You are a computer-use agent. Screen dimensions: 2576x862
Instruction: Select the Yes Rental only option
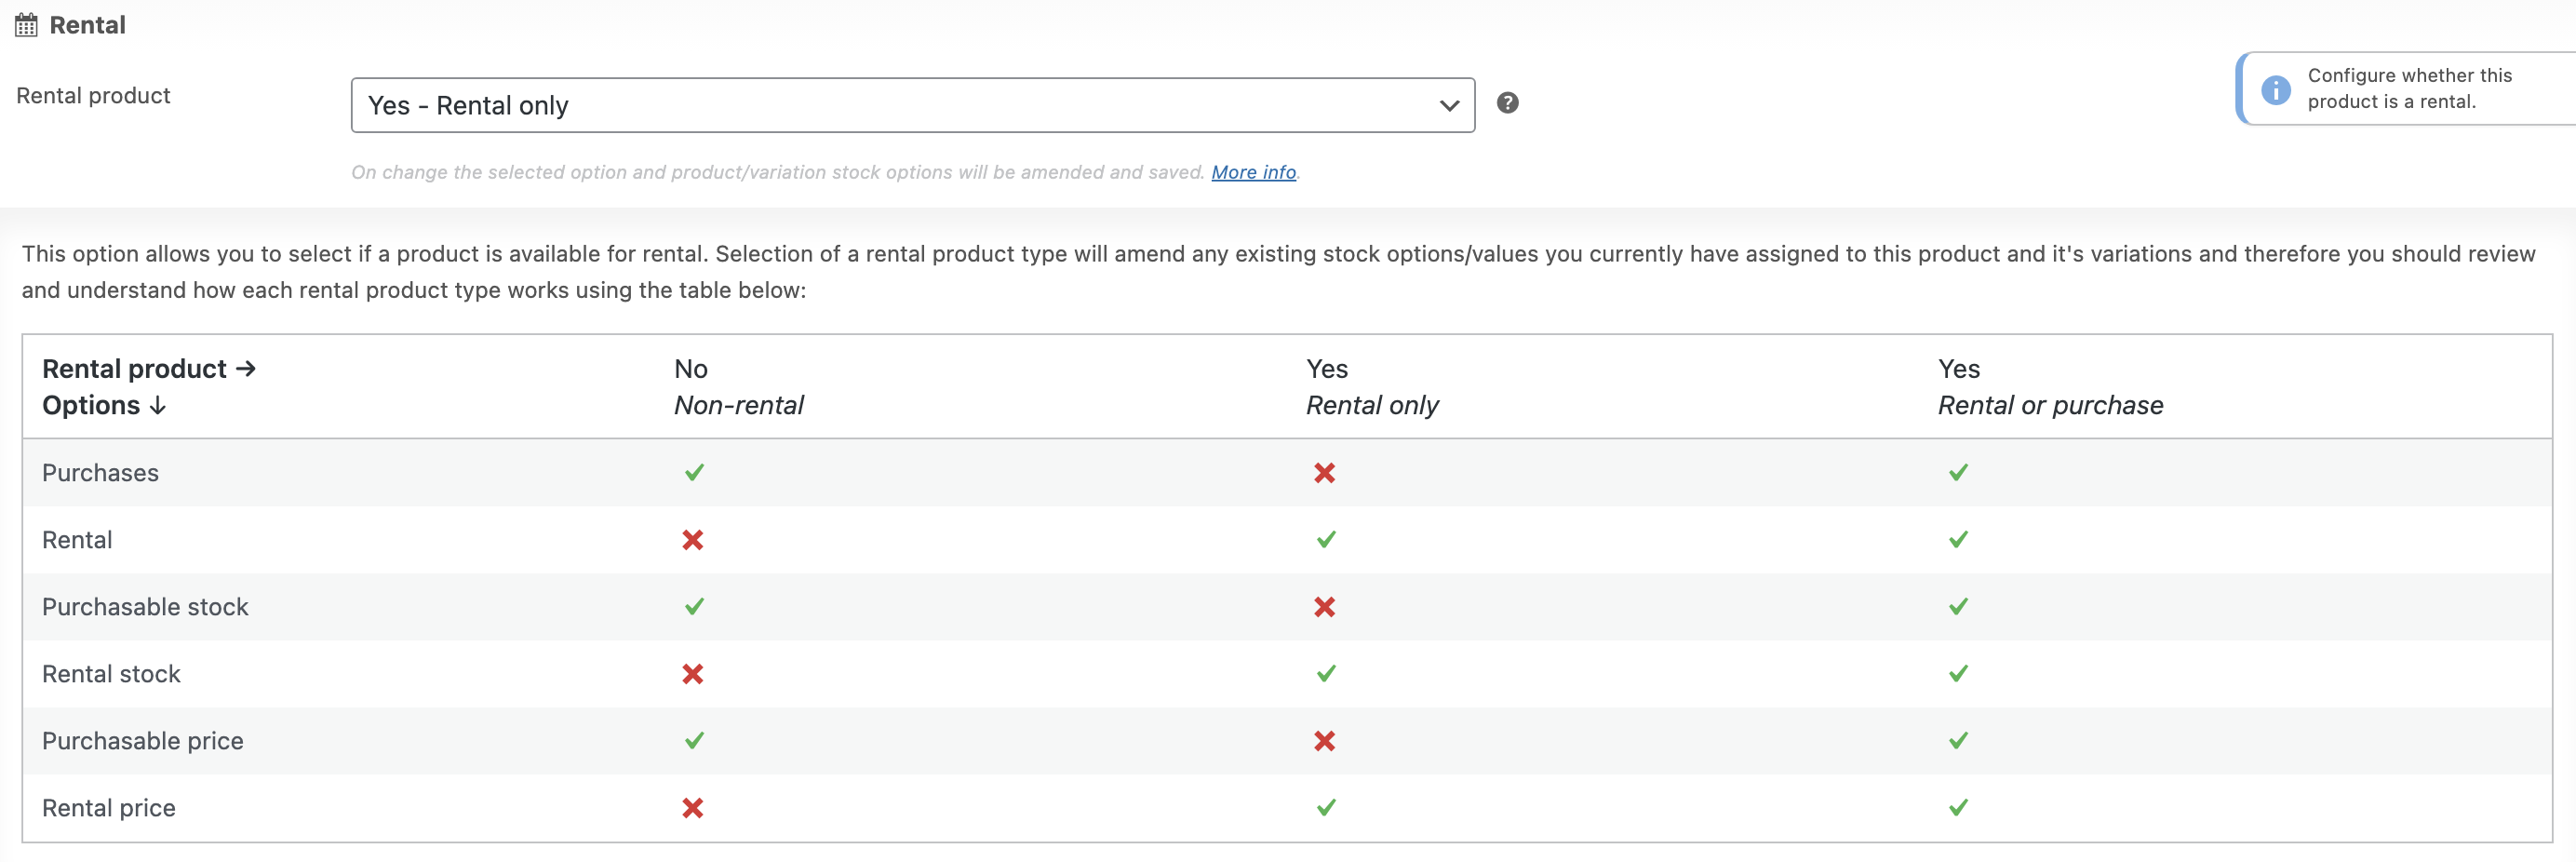point(468,104)
